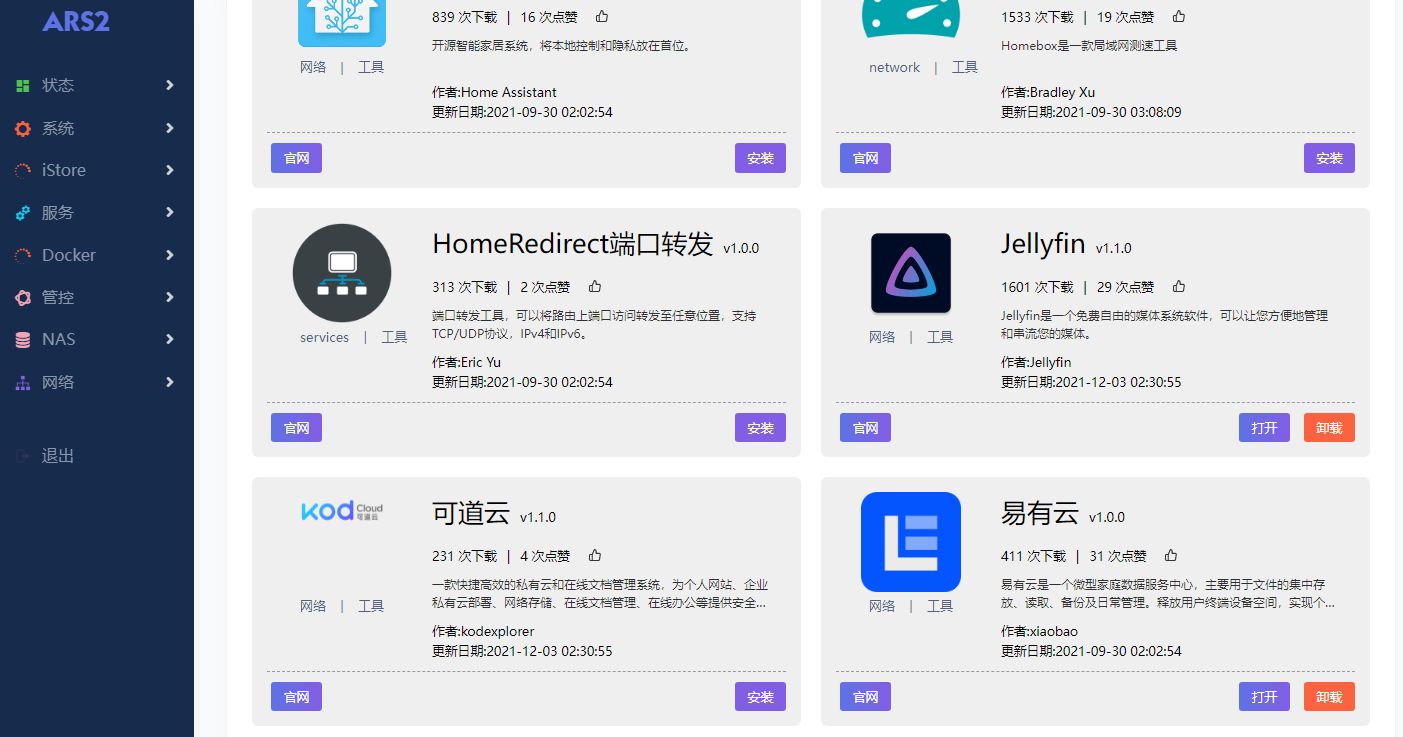Image resolution: width=1403 pixels, height=737 pixels.
Task: Like Jellyfin with thumbs-up icon
Action: [1179, 286]
